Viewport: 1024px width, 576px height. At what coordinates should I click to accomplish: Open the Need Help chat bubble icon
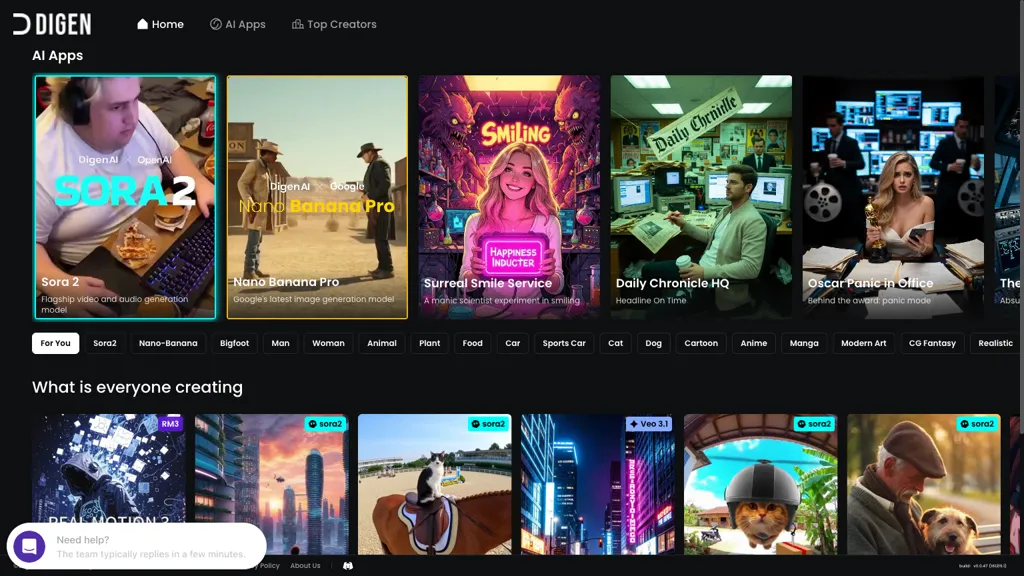(x=30, y=546)
